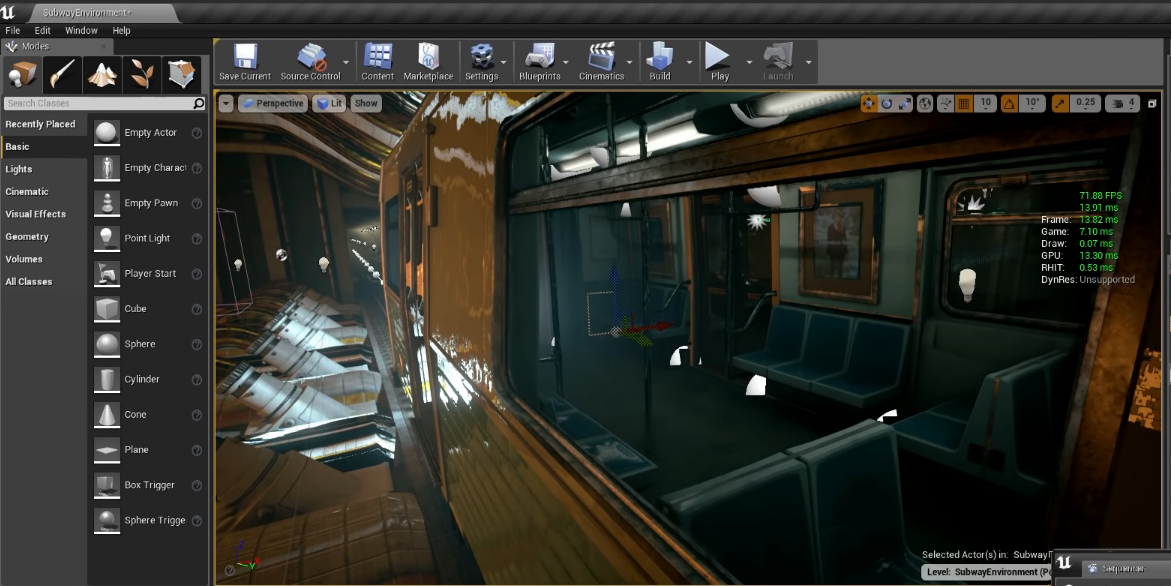Click the Search Classes input field
This screenshot has width=1171, height=586.
pos(98,103)
